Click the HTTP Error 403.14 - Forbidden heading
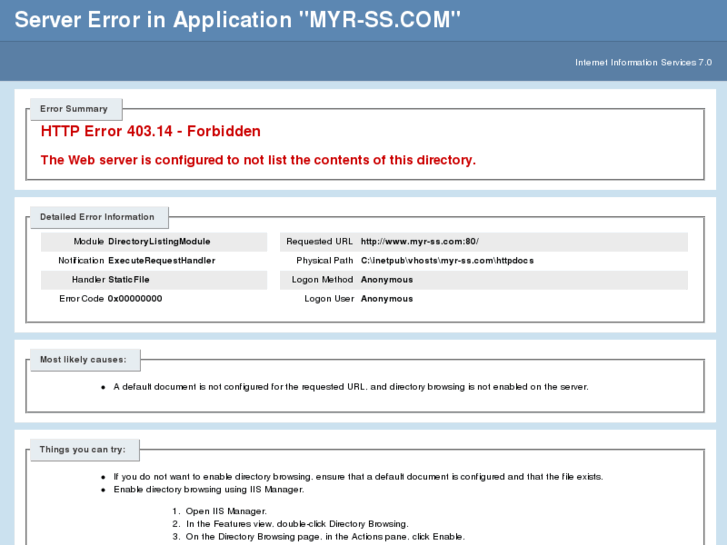The width and height of the screenshot is (727, 545). coord(151,131)
